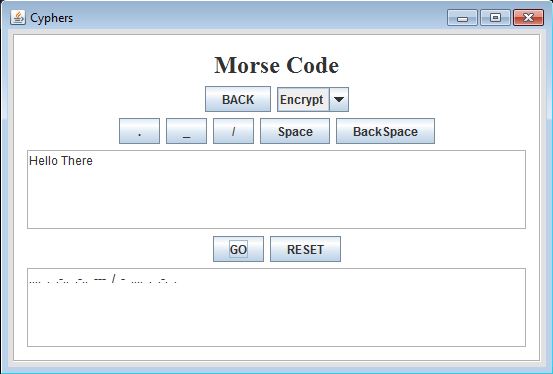553x374 pixels.
Task: Click the 'Morse Code' heading
Action: (x=276, y=65)
